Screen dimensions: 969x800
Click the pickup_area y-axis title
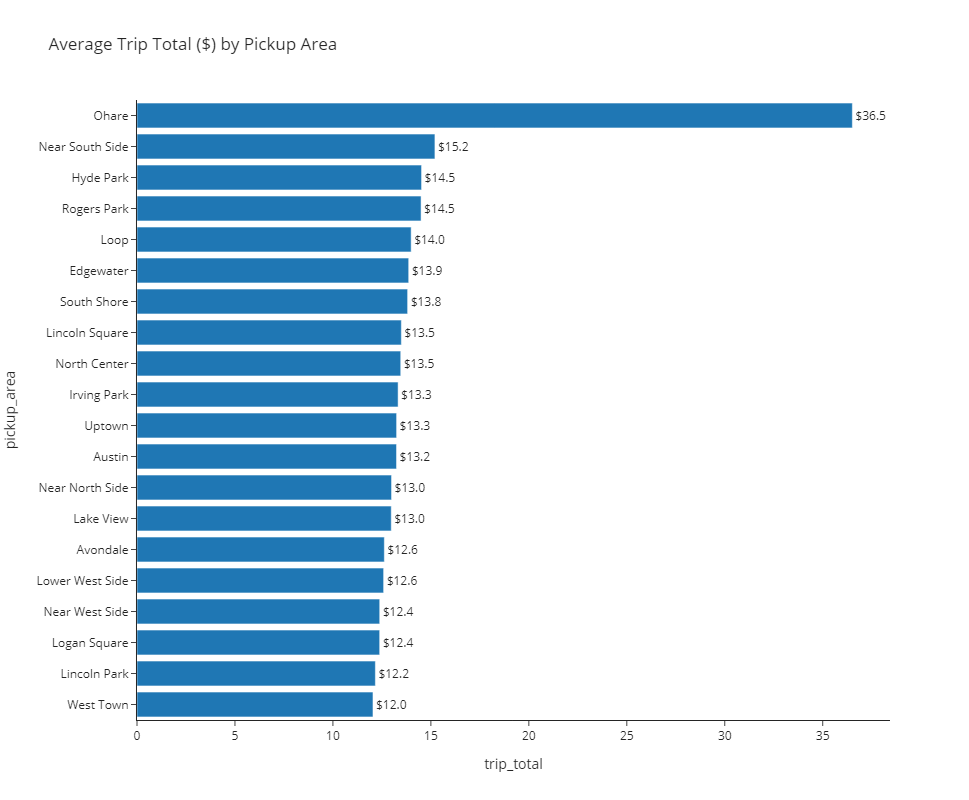click(12, 410)
